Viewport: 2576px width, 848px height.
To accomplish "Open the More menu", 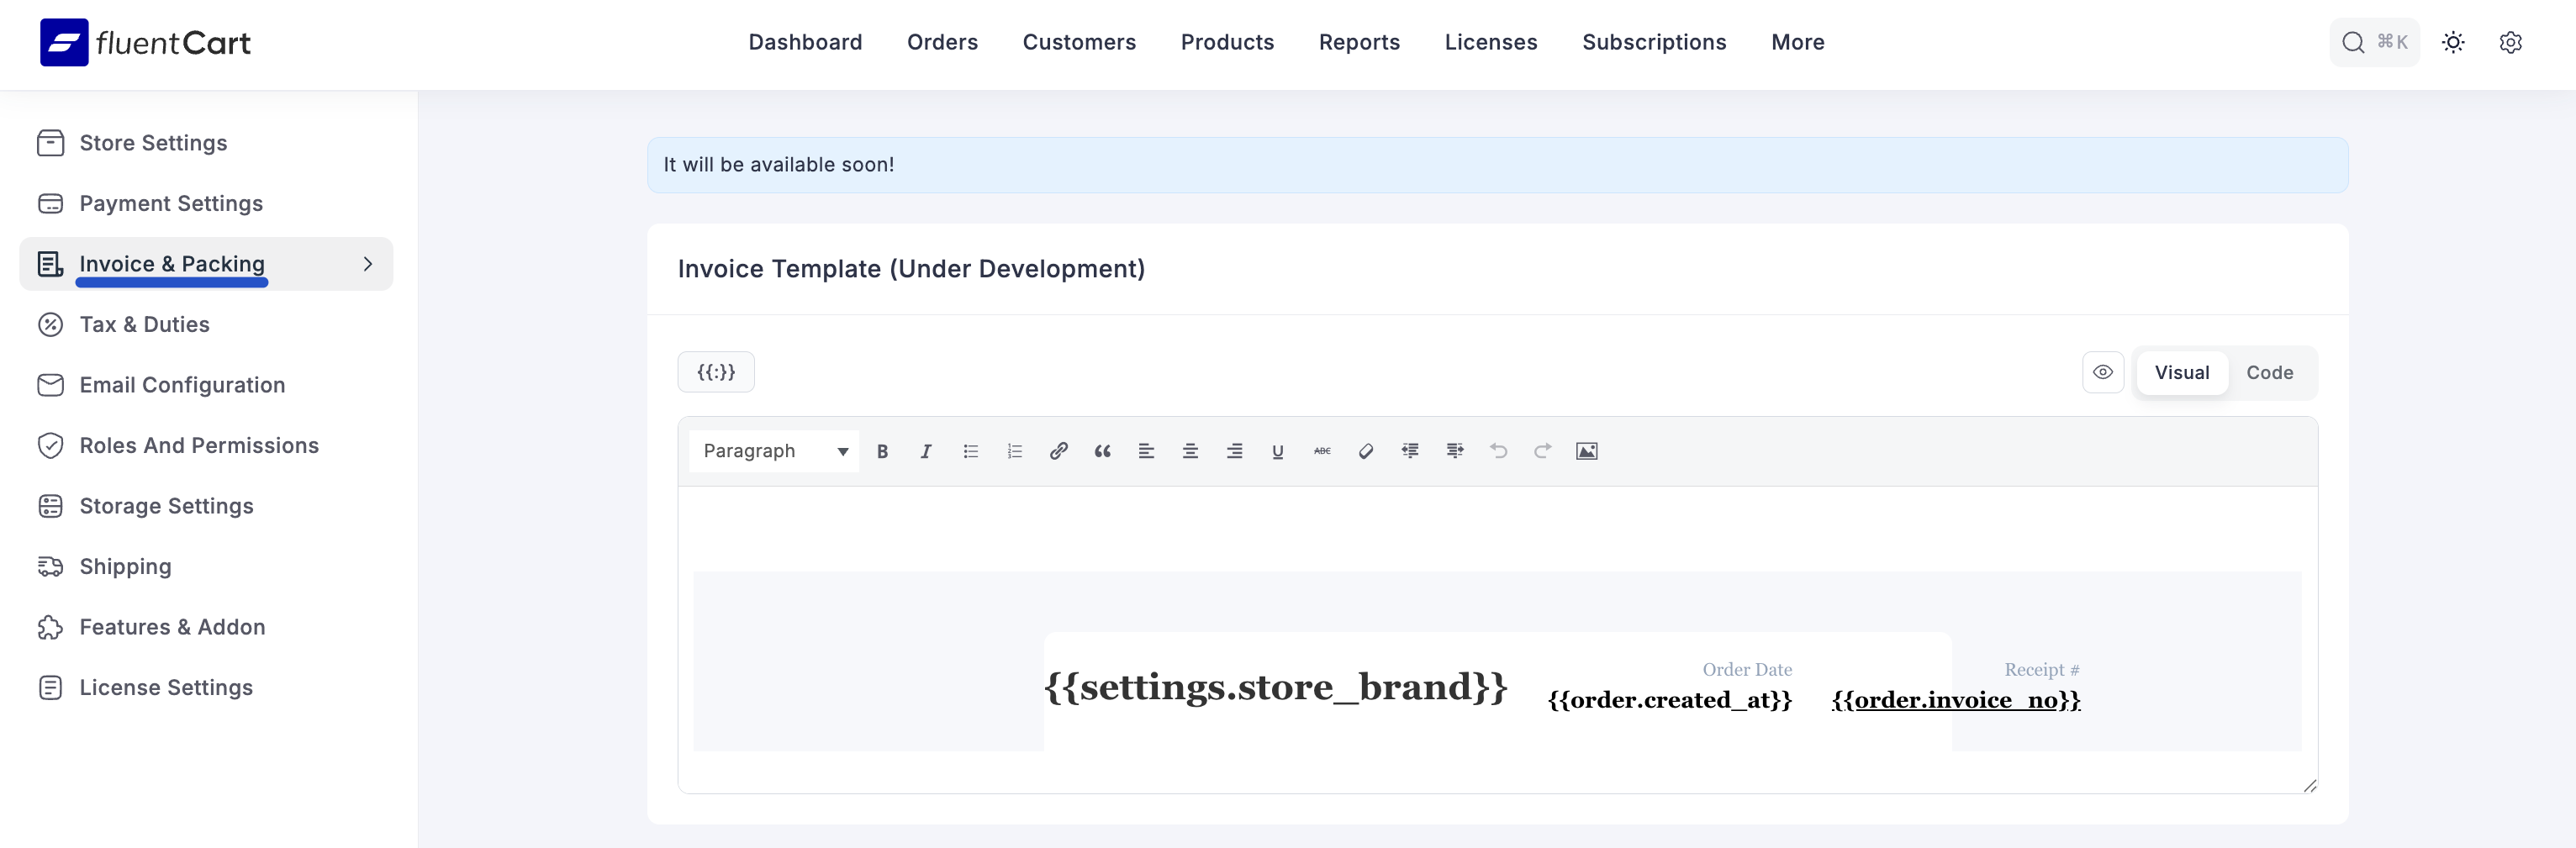I will pos(1797,42).
